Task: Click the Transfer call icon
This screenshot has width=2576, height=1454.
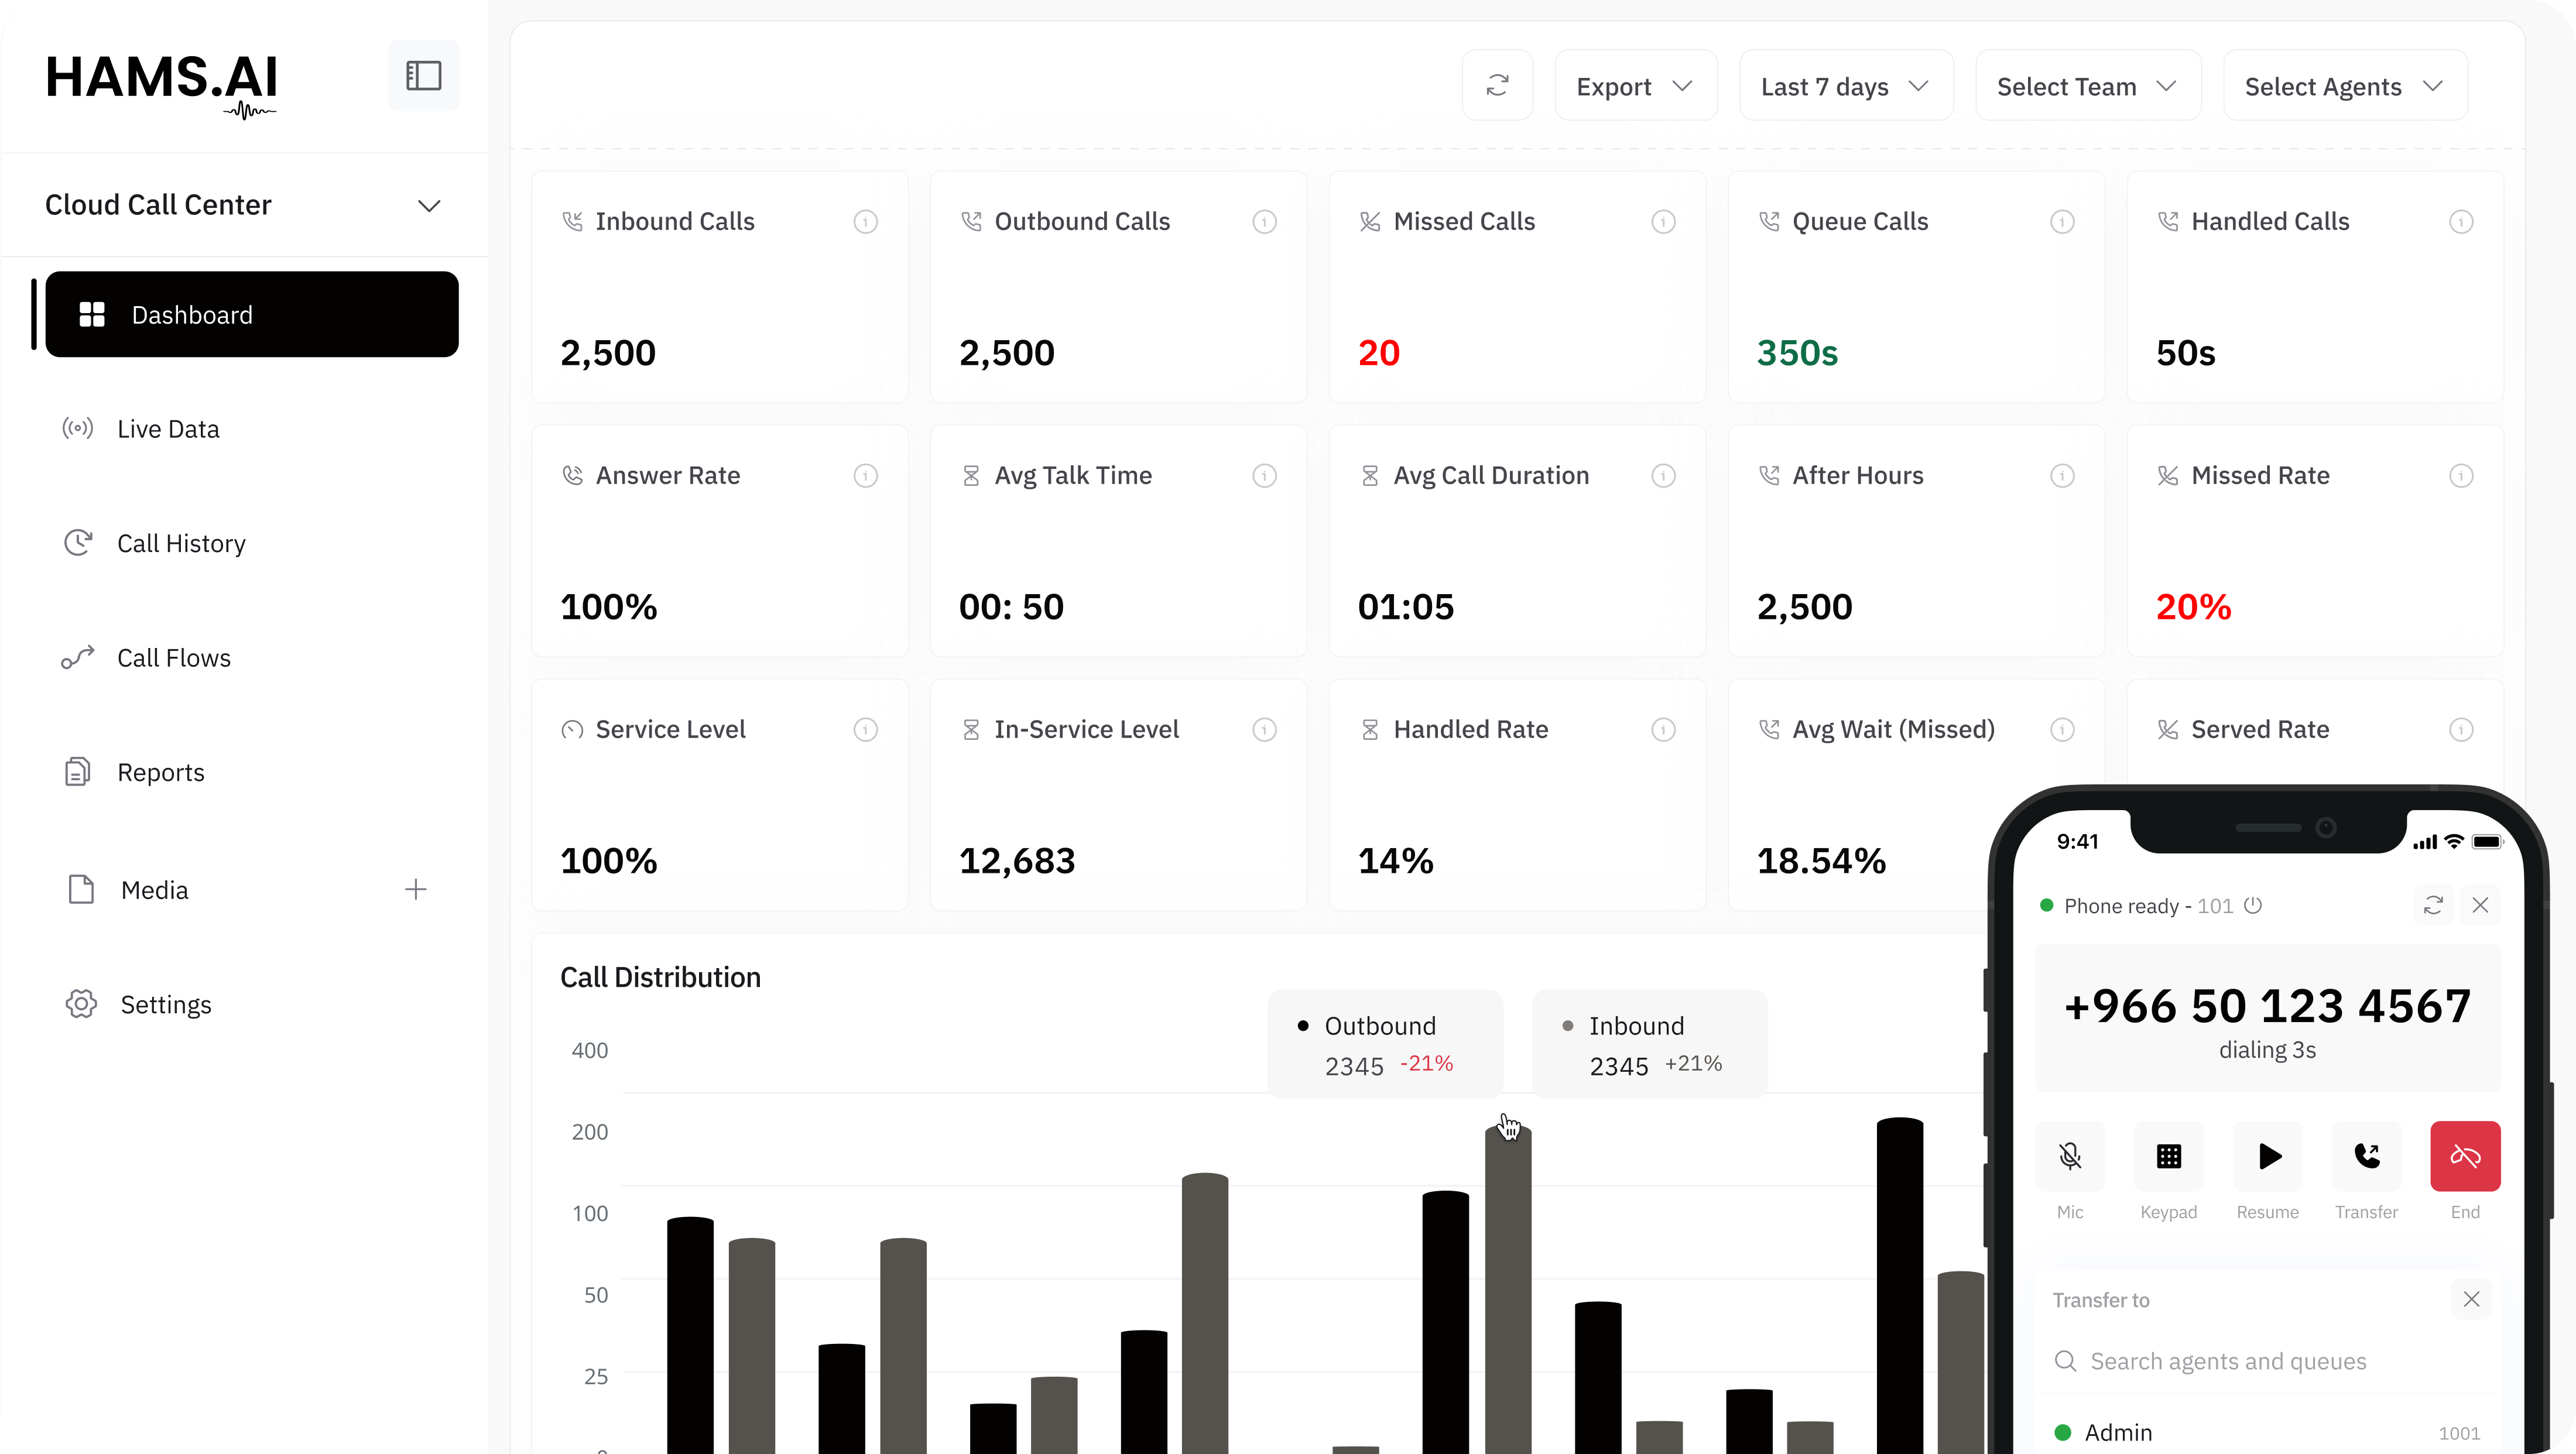Action: [2367, 1156]
